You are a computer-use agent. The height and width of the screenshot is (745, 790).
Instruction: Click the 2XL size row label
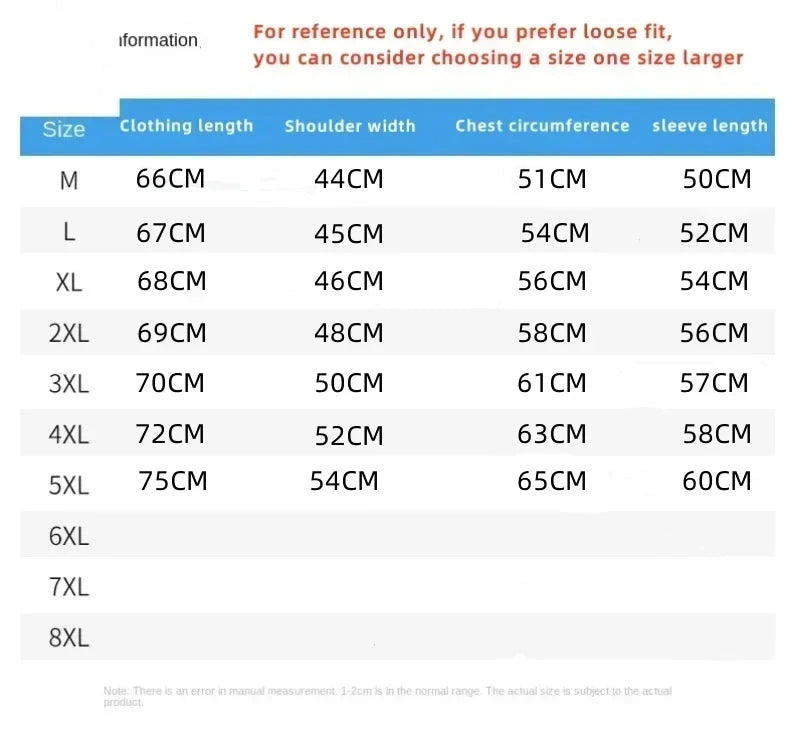pyautogui.click(x=69, y=334)
